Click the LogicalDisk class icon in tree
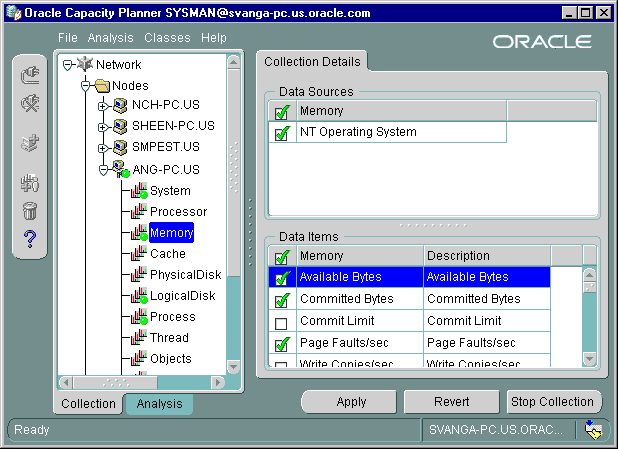618x449 pixels. pyautogui.click(x=139, y=296)
